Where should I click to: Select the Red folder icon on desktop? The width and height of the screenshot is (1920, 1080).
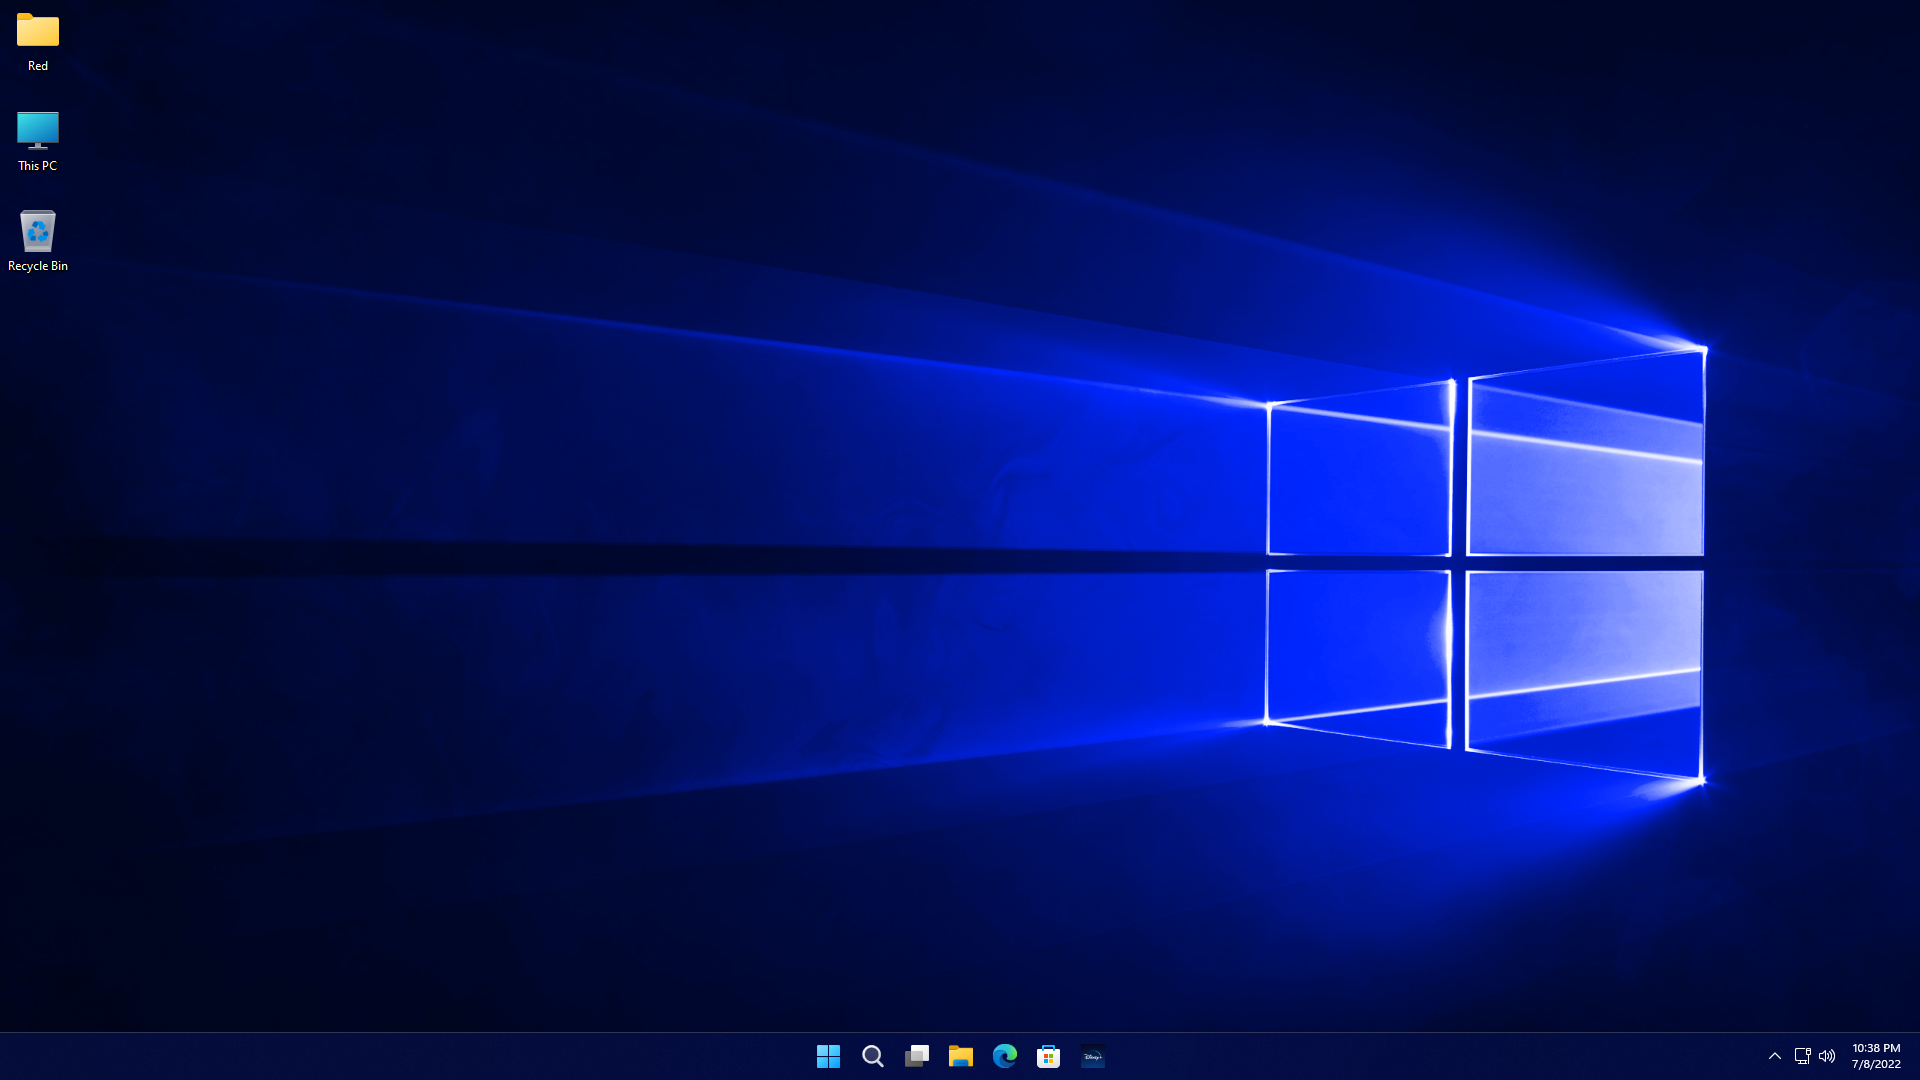38,30
